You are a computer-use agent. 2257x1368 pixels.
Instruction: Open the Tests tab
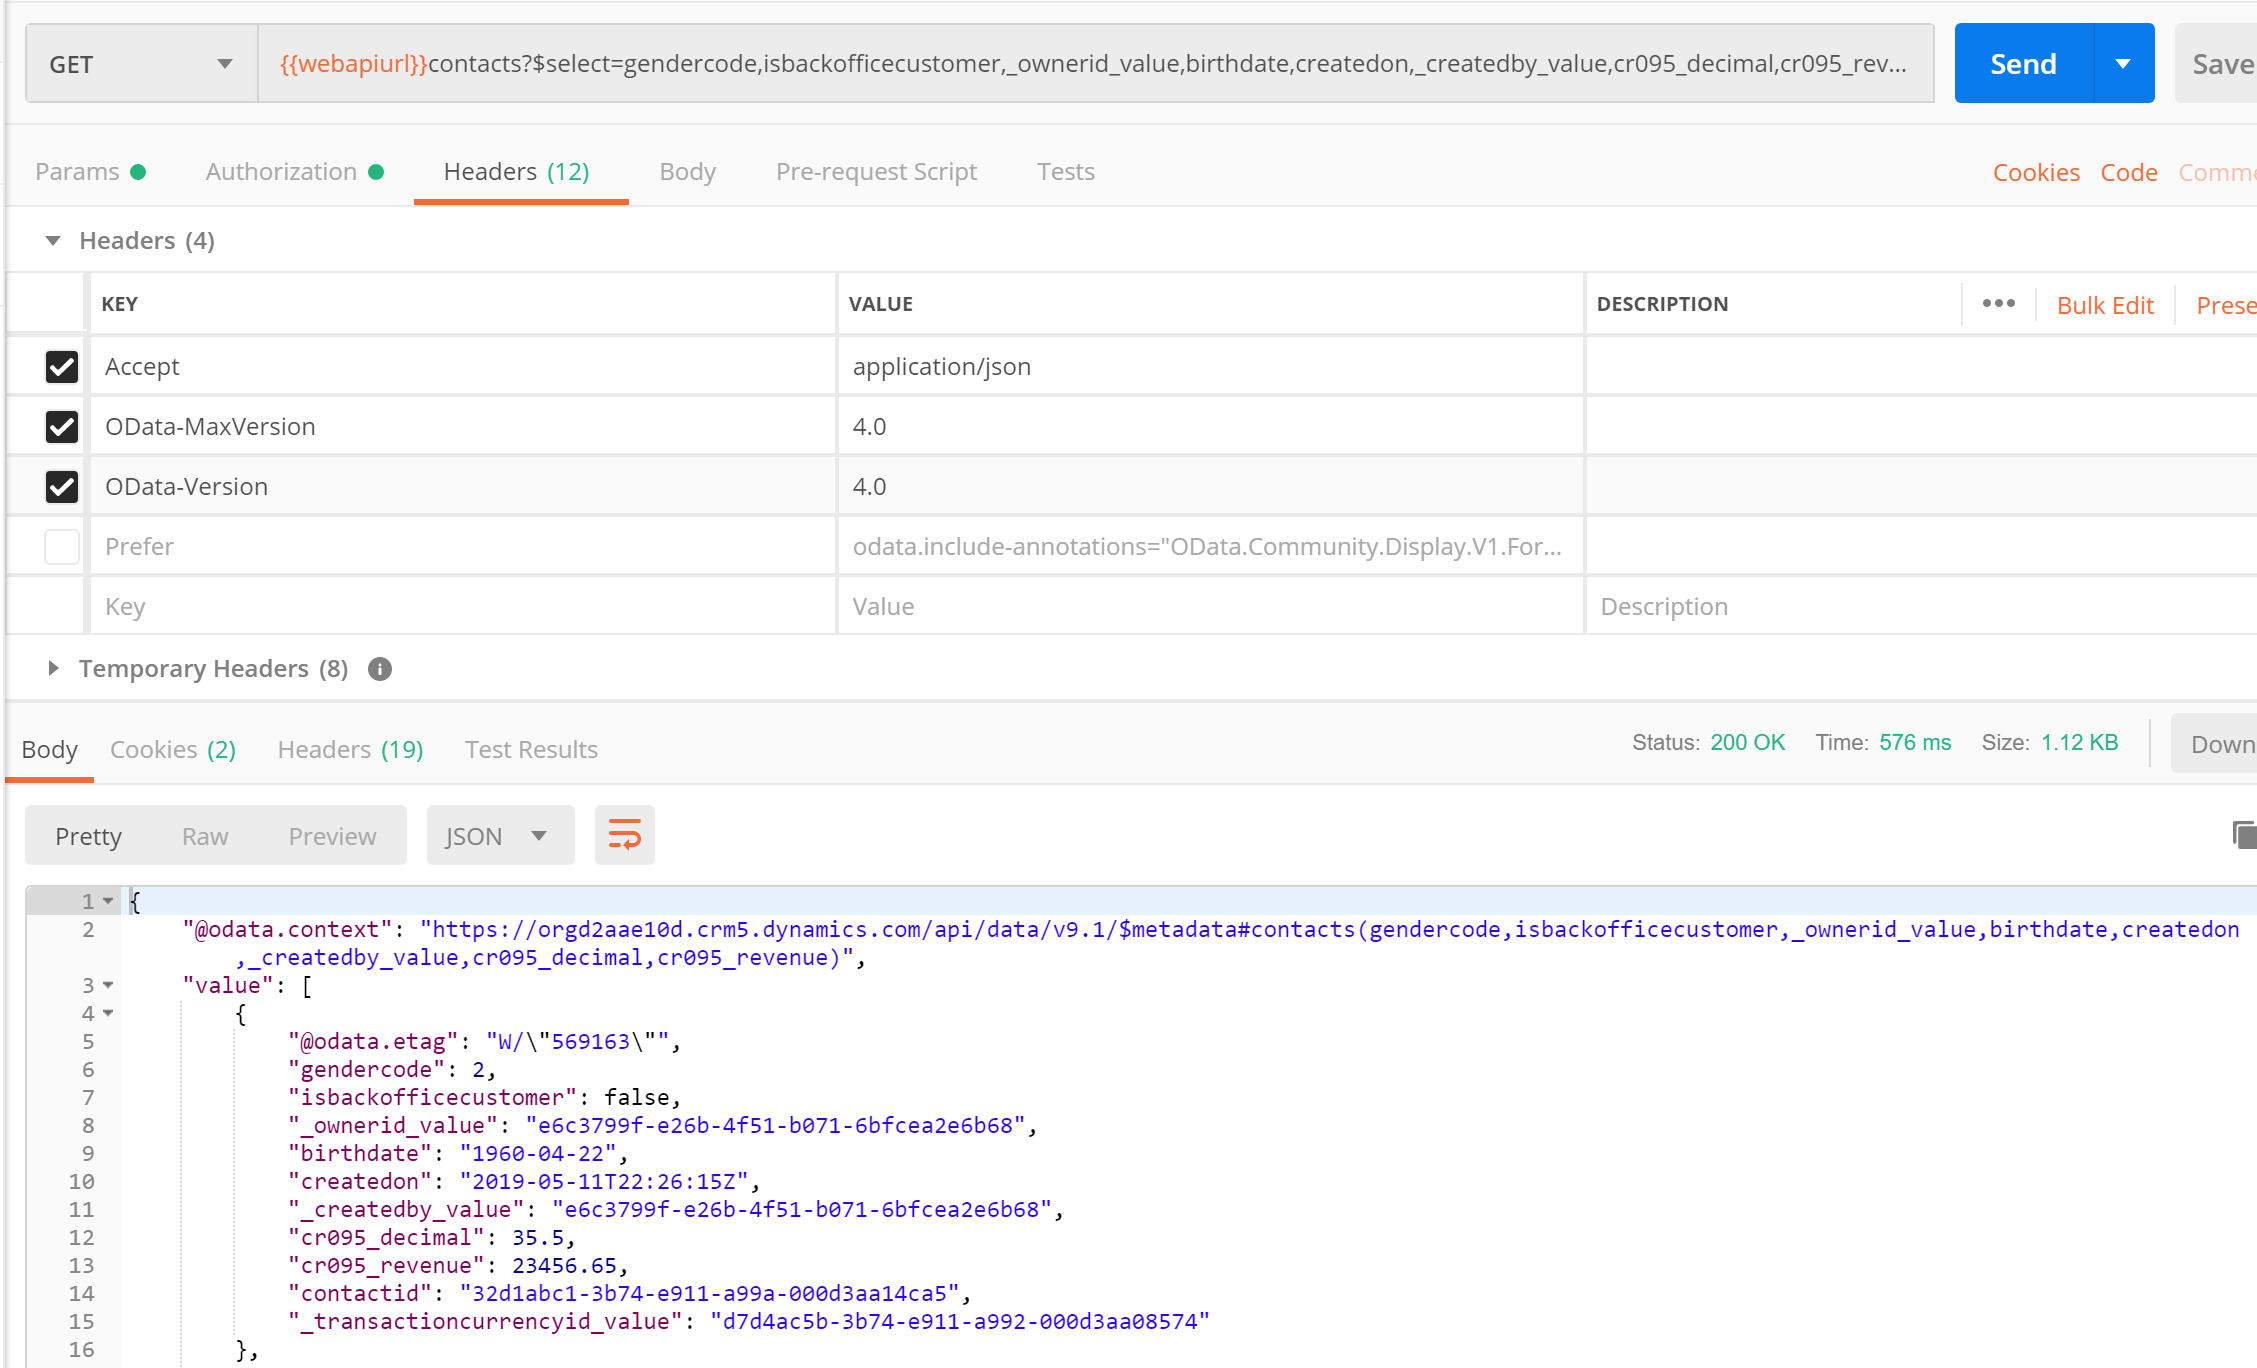pos(1066,172)
